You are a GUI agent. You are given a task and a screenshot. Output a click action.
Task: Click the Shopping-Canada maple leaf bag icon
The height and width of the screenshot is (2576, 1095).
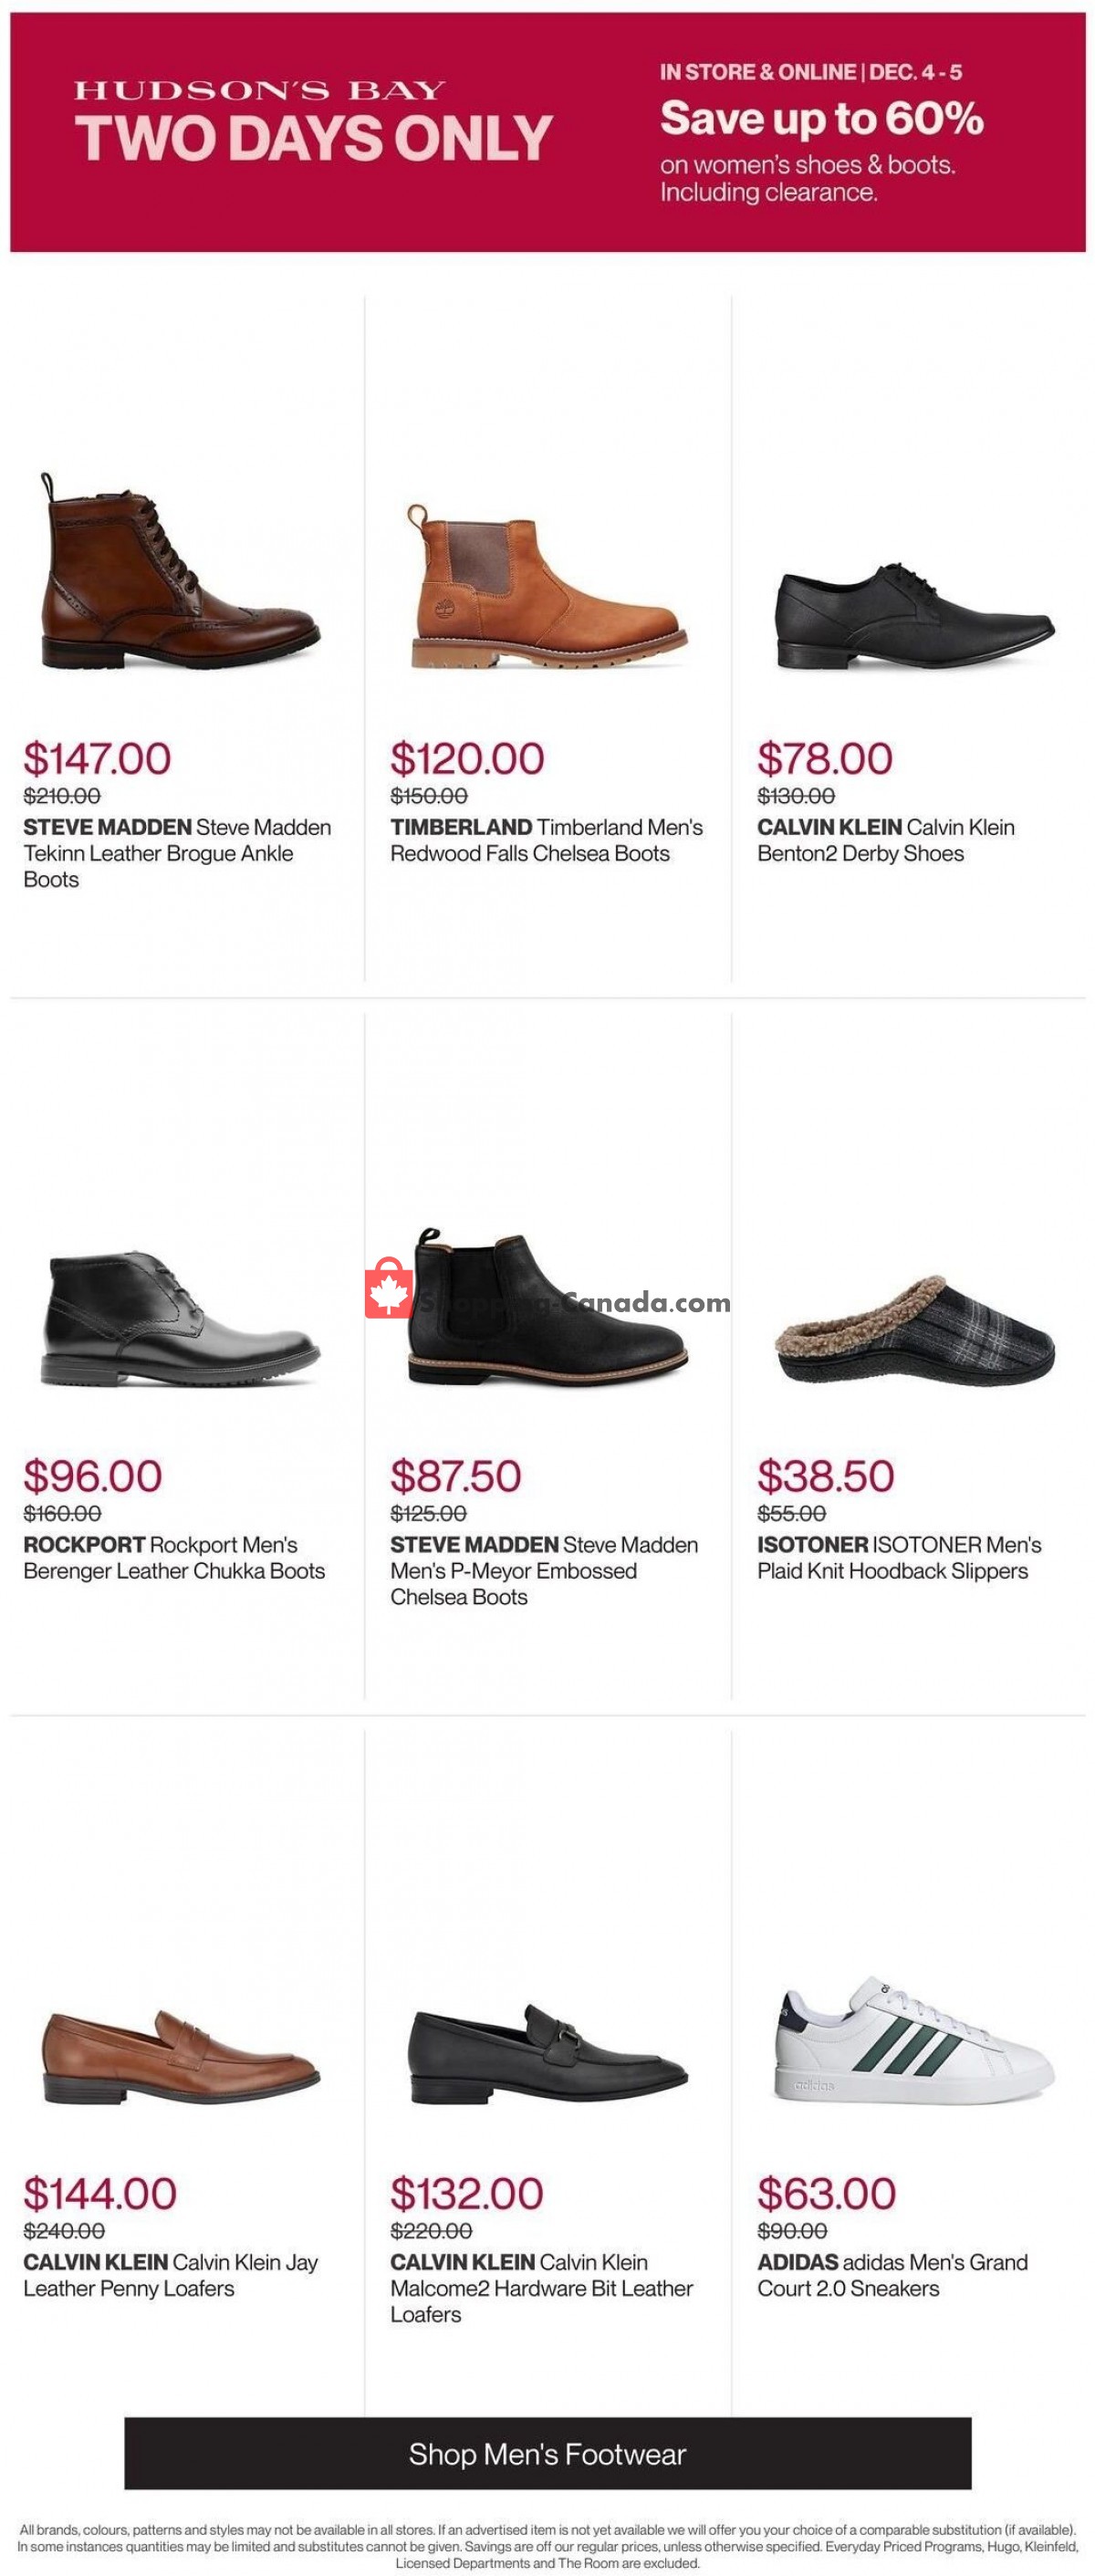point(388,1290)
